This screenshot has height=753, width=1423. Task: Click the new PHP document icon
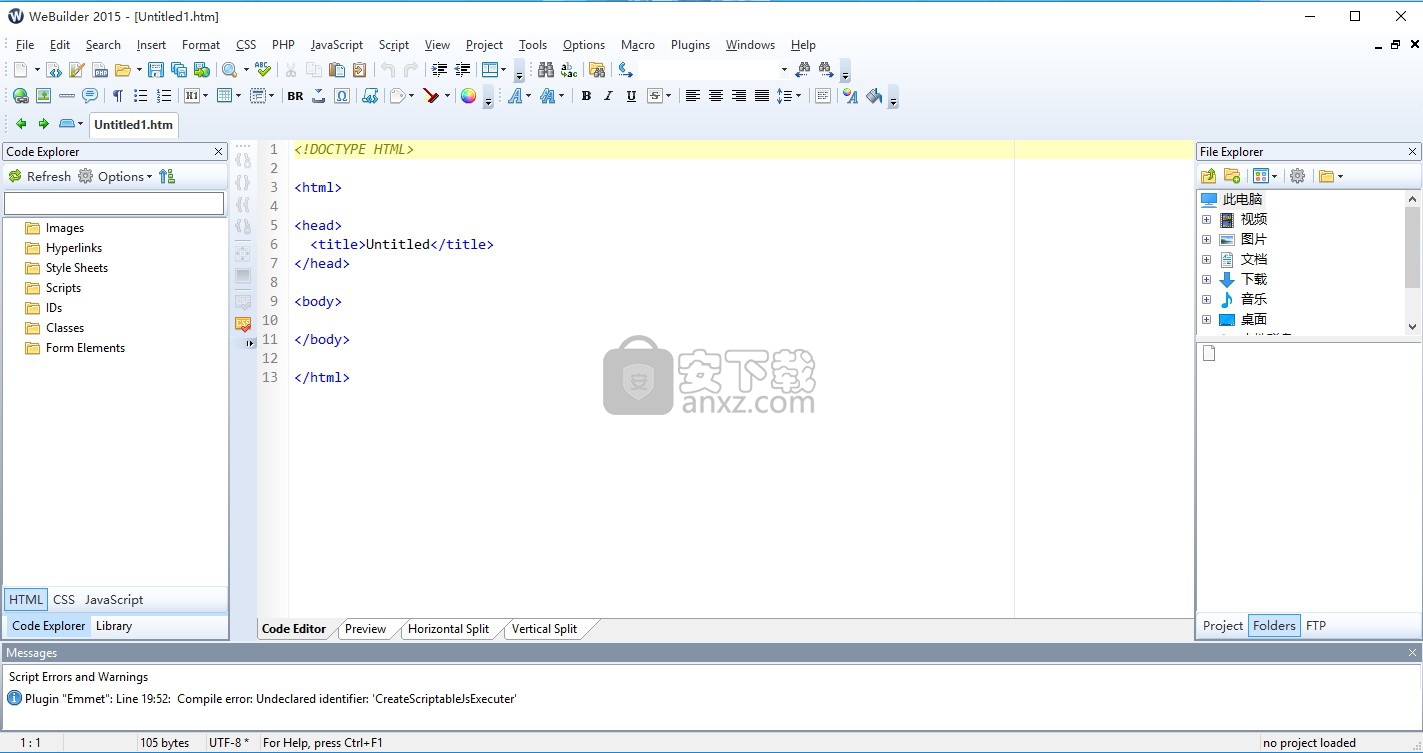point(100,70)
